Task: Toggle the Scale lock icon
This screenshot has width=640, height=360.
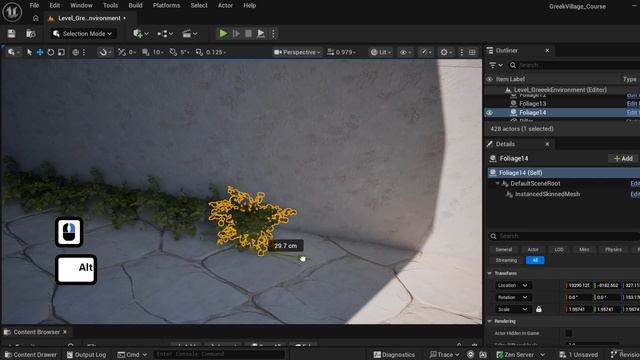Action: [539, 309]
